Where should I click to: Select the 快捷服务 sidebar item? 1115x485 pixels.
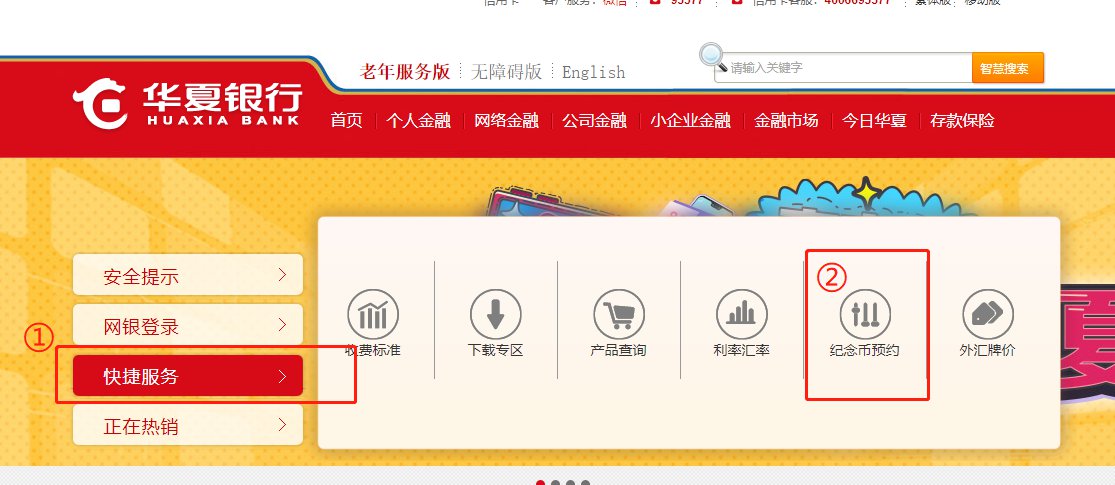[x=188, y=375]
